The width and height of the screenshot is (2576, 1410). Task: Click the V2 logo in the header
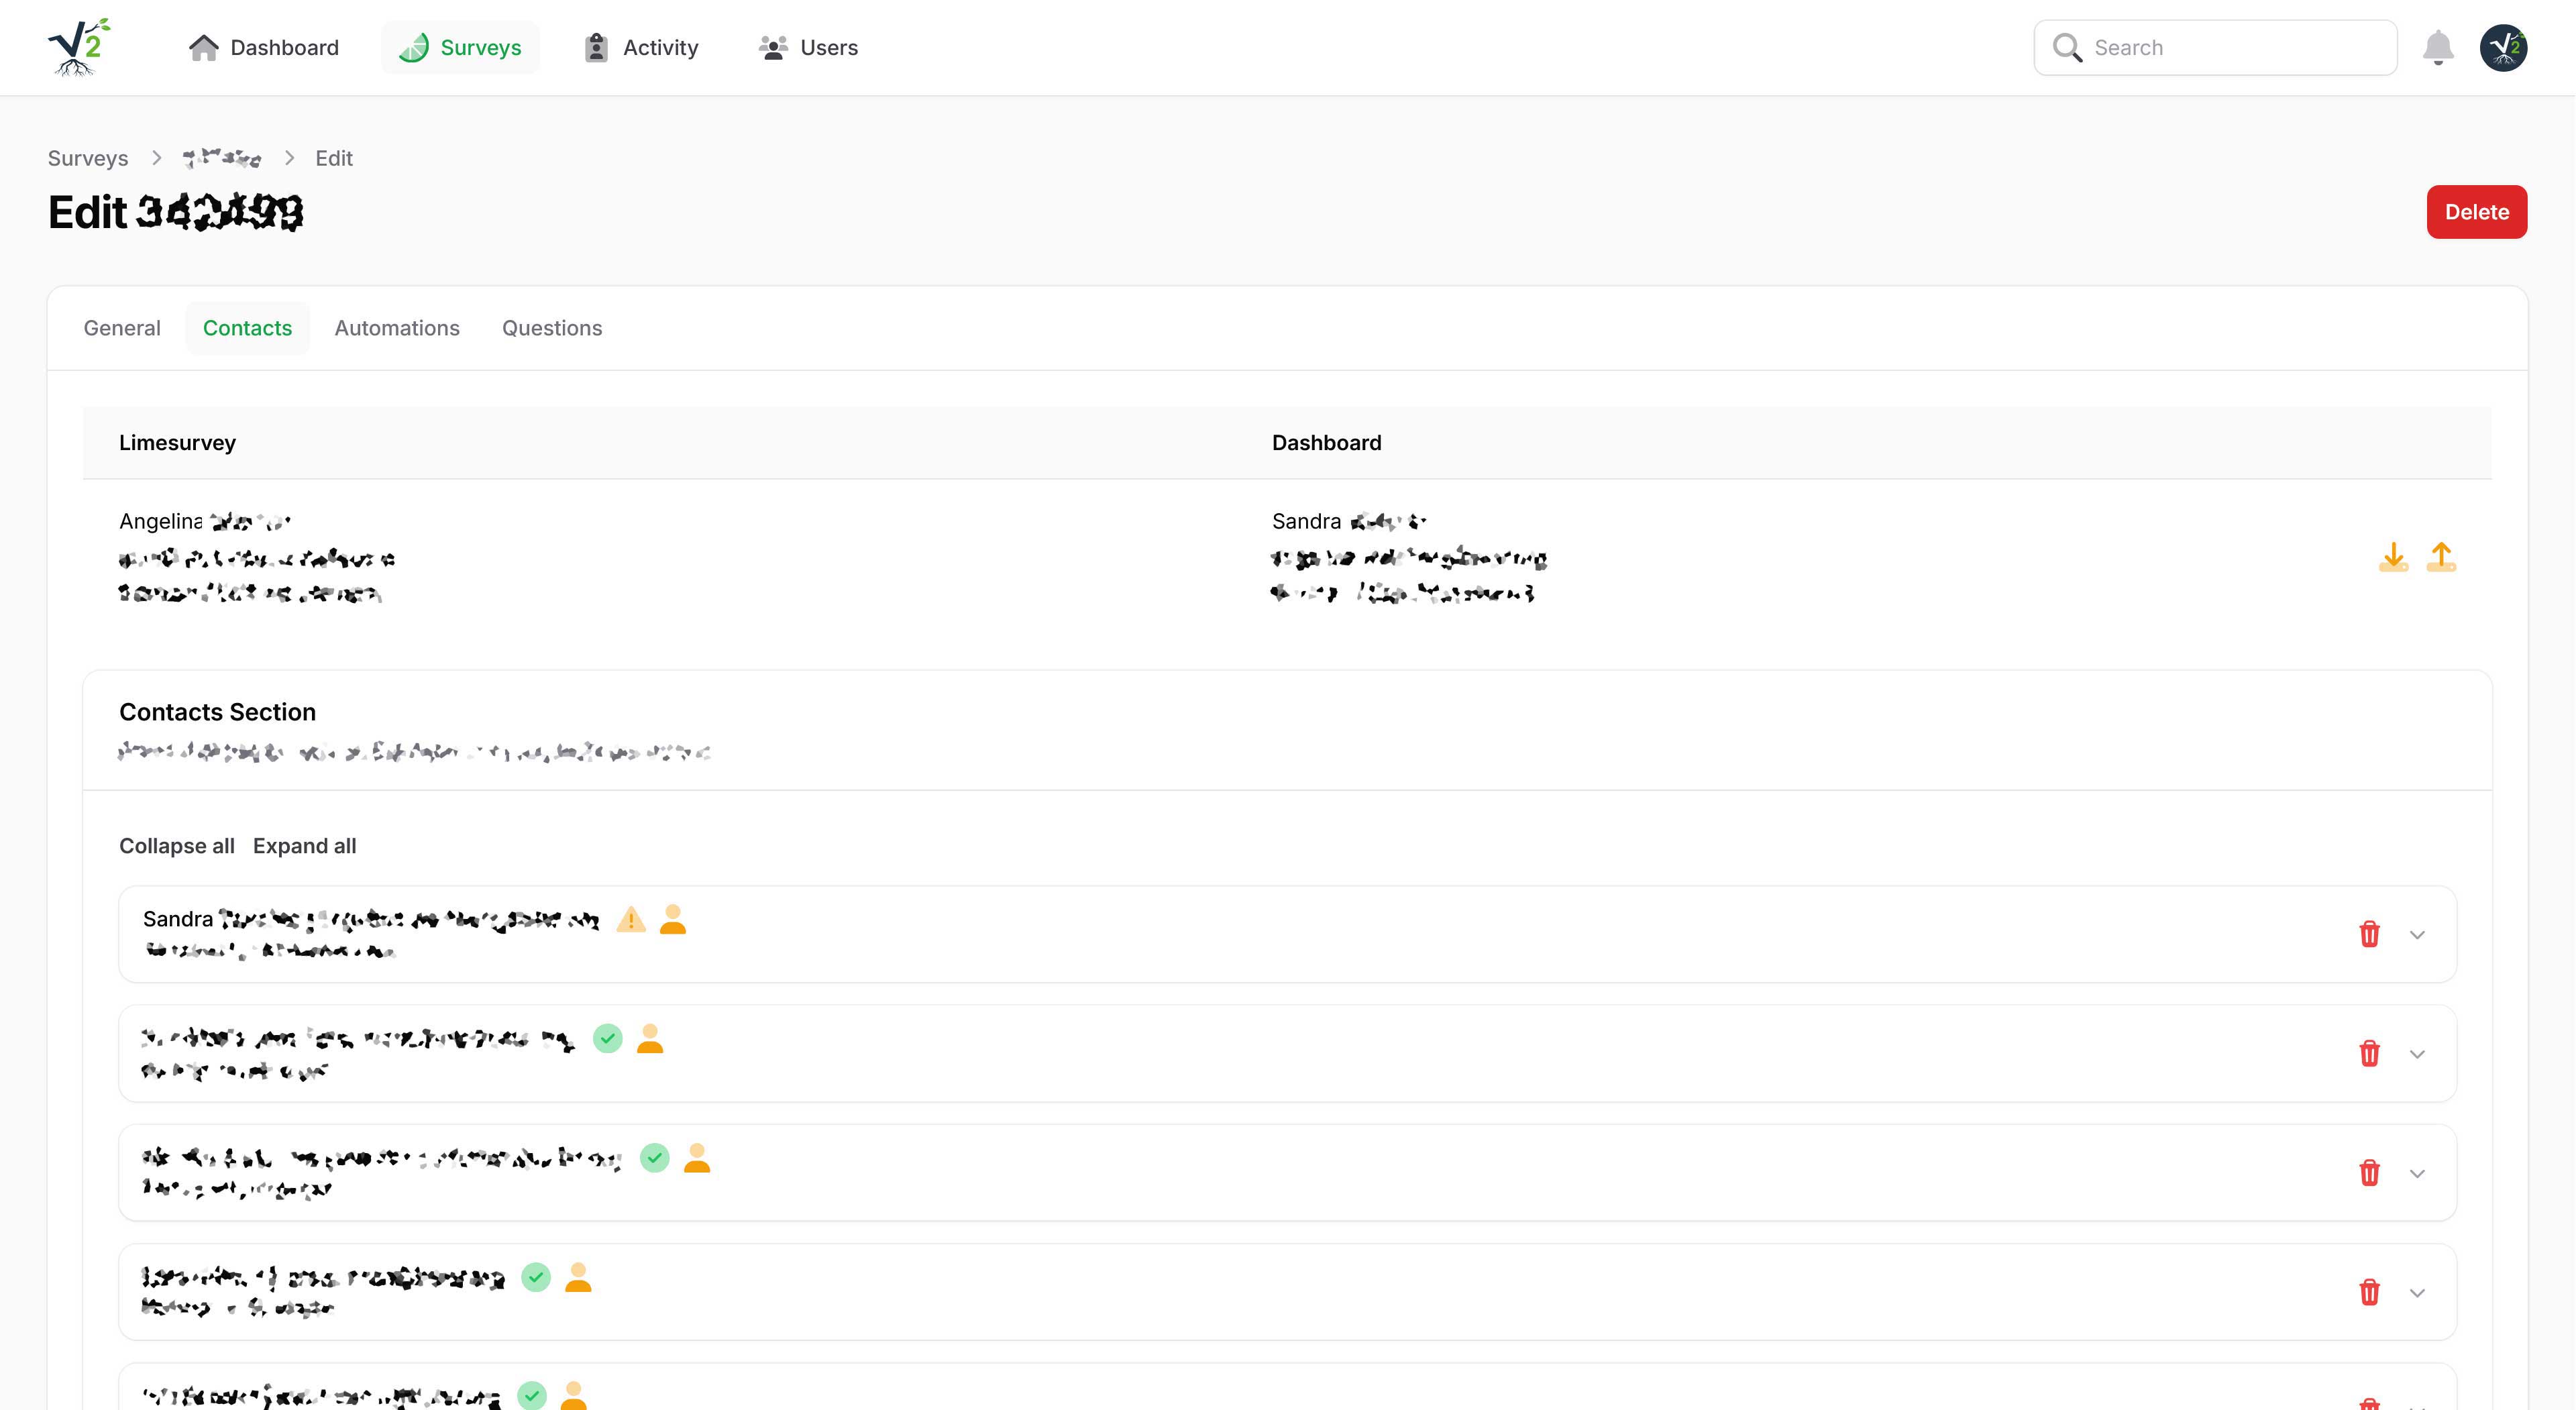click(x=79, y=47)
